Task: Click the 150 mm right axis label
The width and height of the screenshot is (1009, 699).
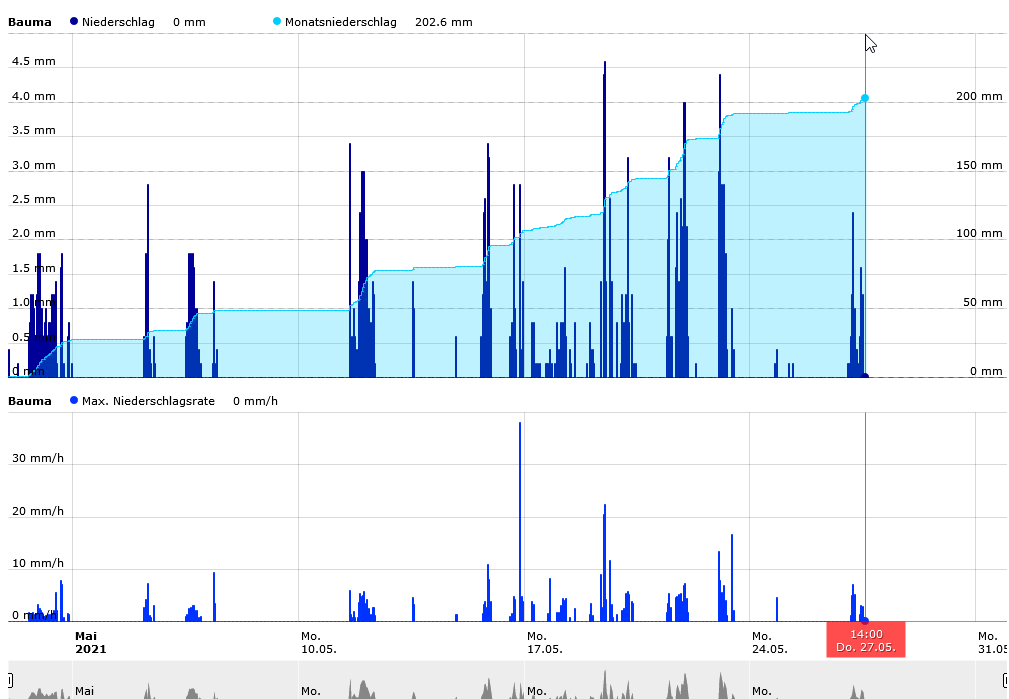Action: (979, 165)
